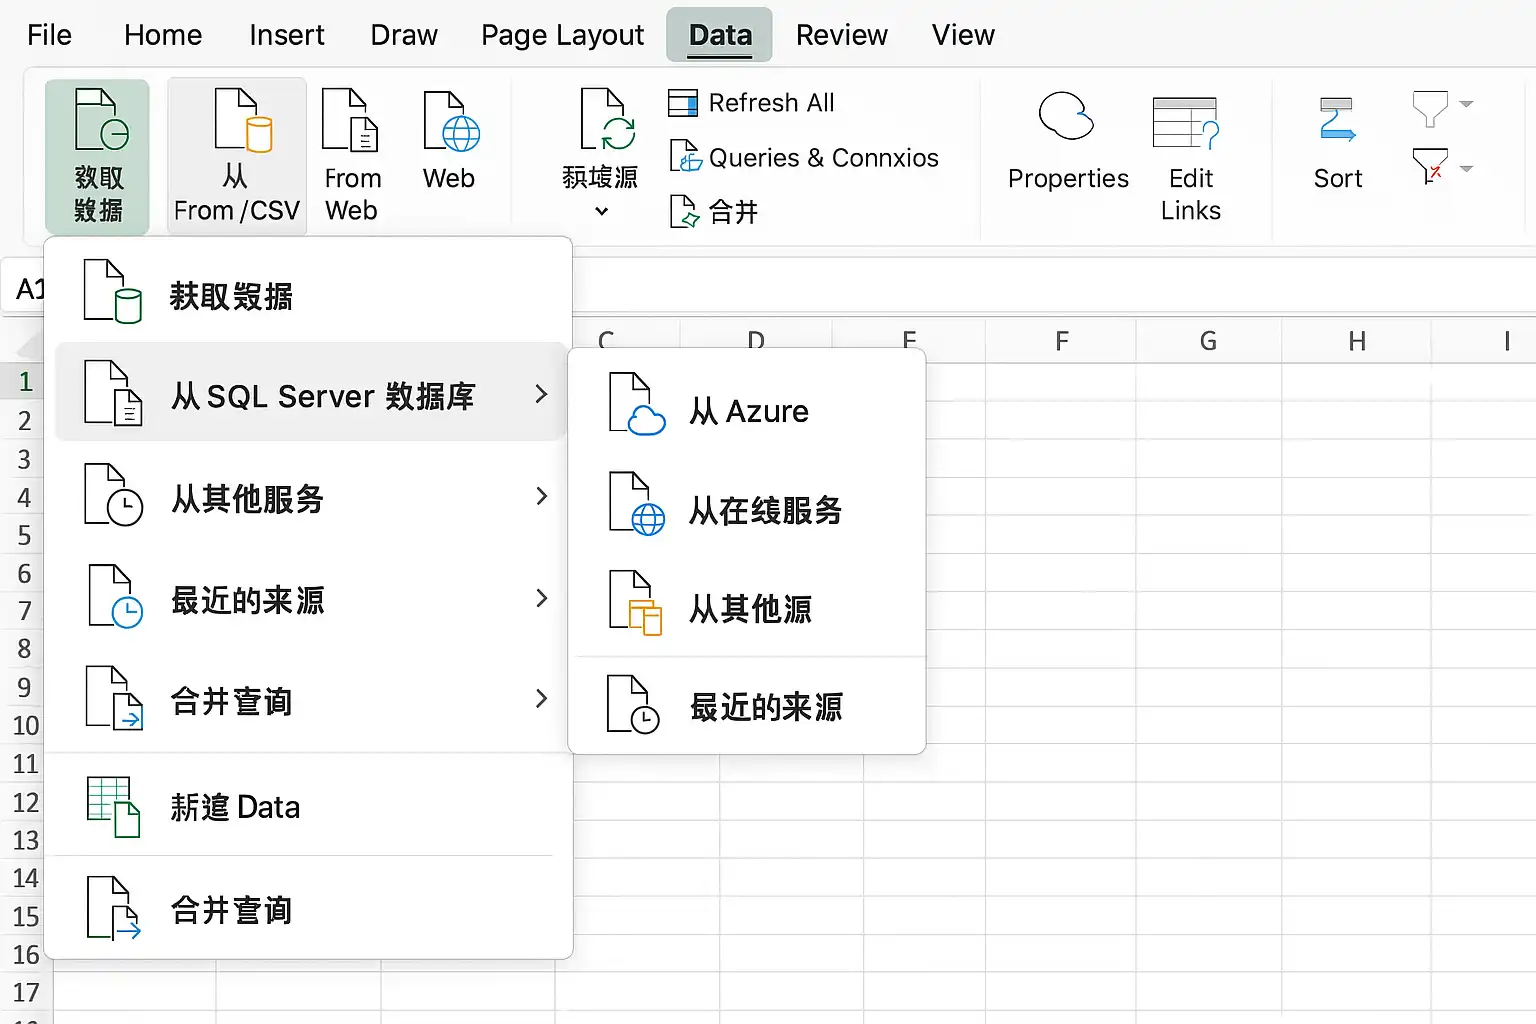Expand the 从其他服务 submenu arrow

[x=541, y=496]
